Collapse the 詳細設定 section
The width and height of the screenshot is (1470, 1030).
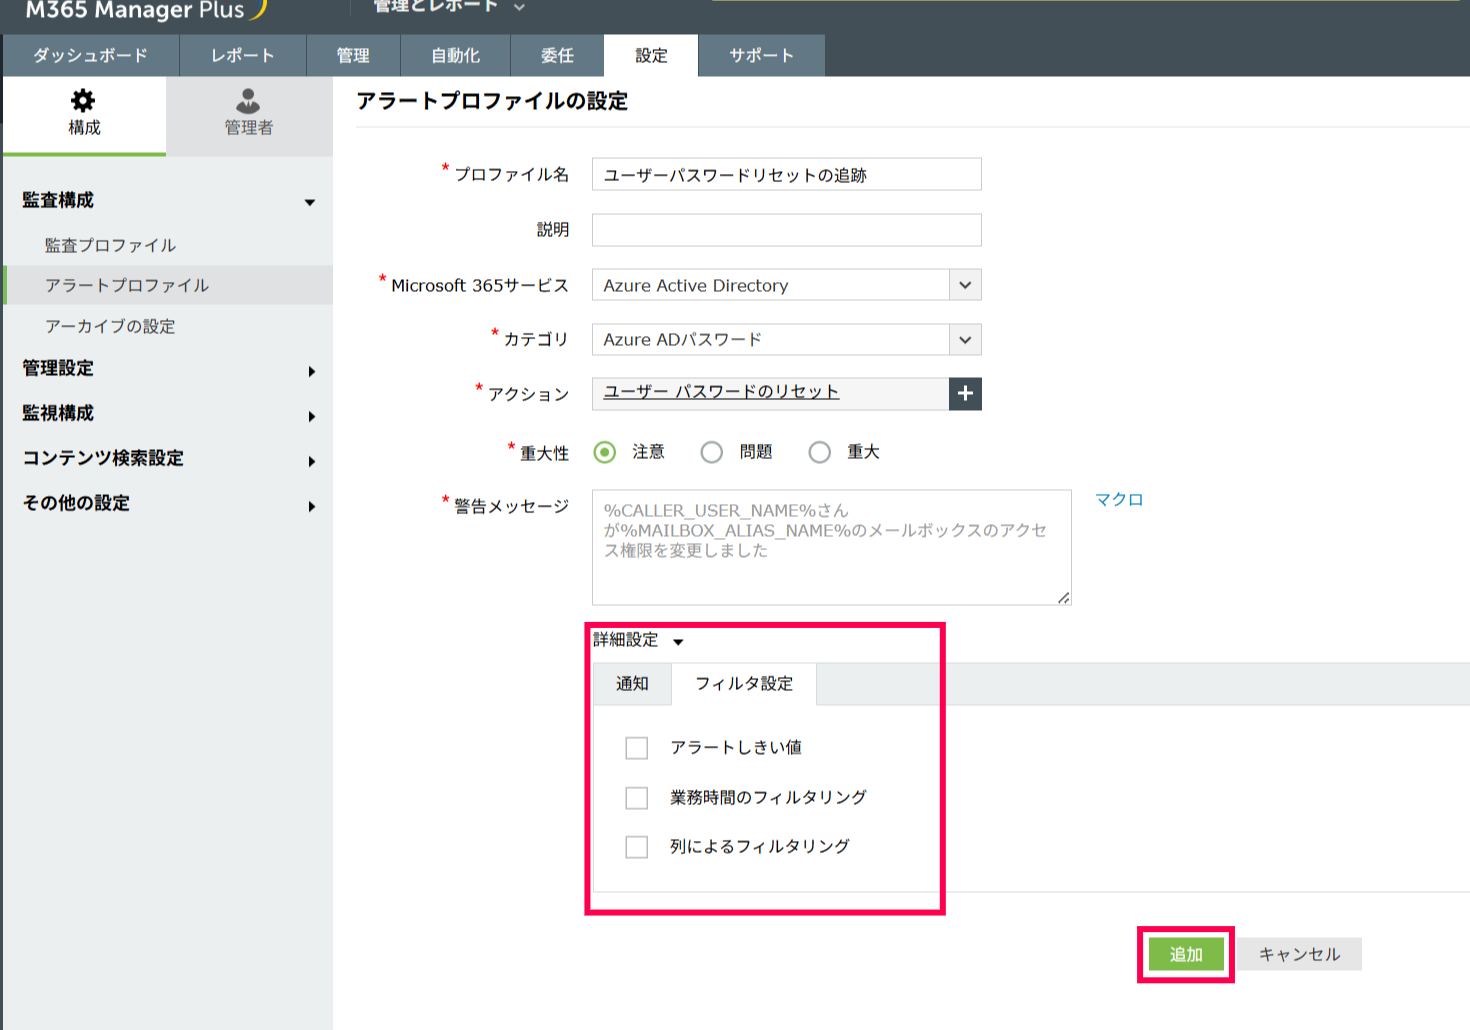[639, 640]
